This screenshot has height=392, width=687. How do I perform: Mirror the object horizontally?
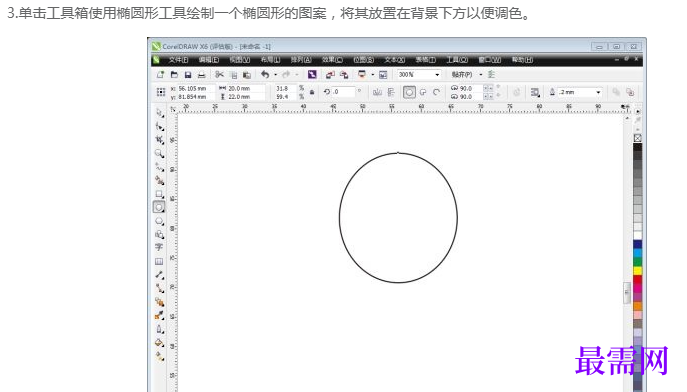coord(377,92)
